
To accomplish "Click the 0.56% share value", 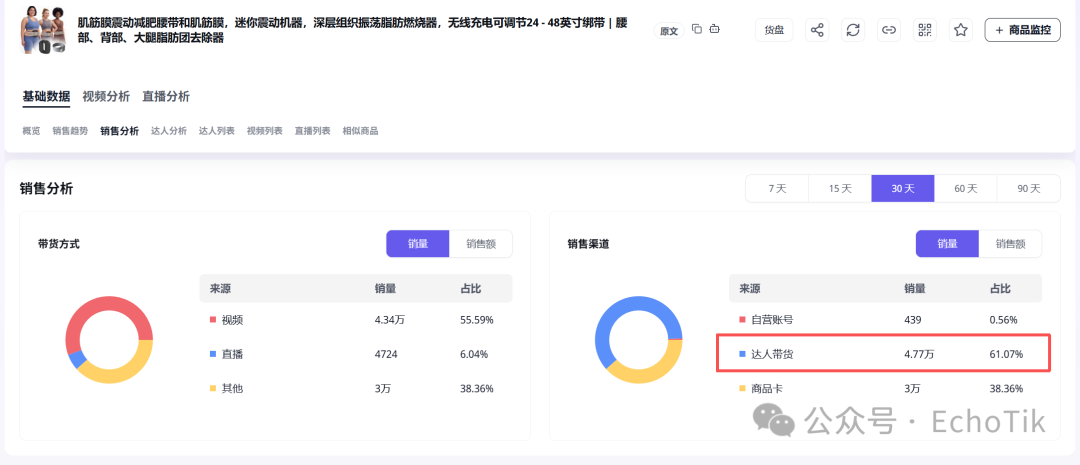I will tap(1004, 320).
